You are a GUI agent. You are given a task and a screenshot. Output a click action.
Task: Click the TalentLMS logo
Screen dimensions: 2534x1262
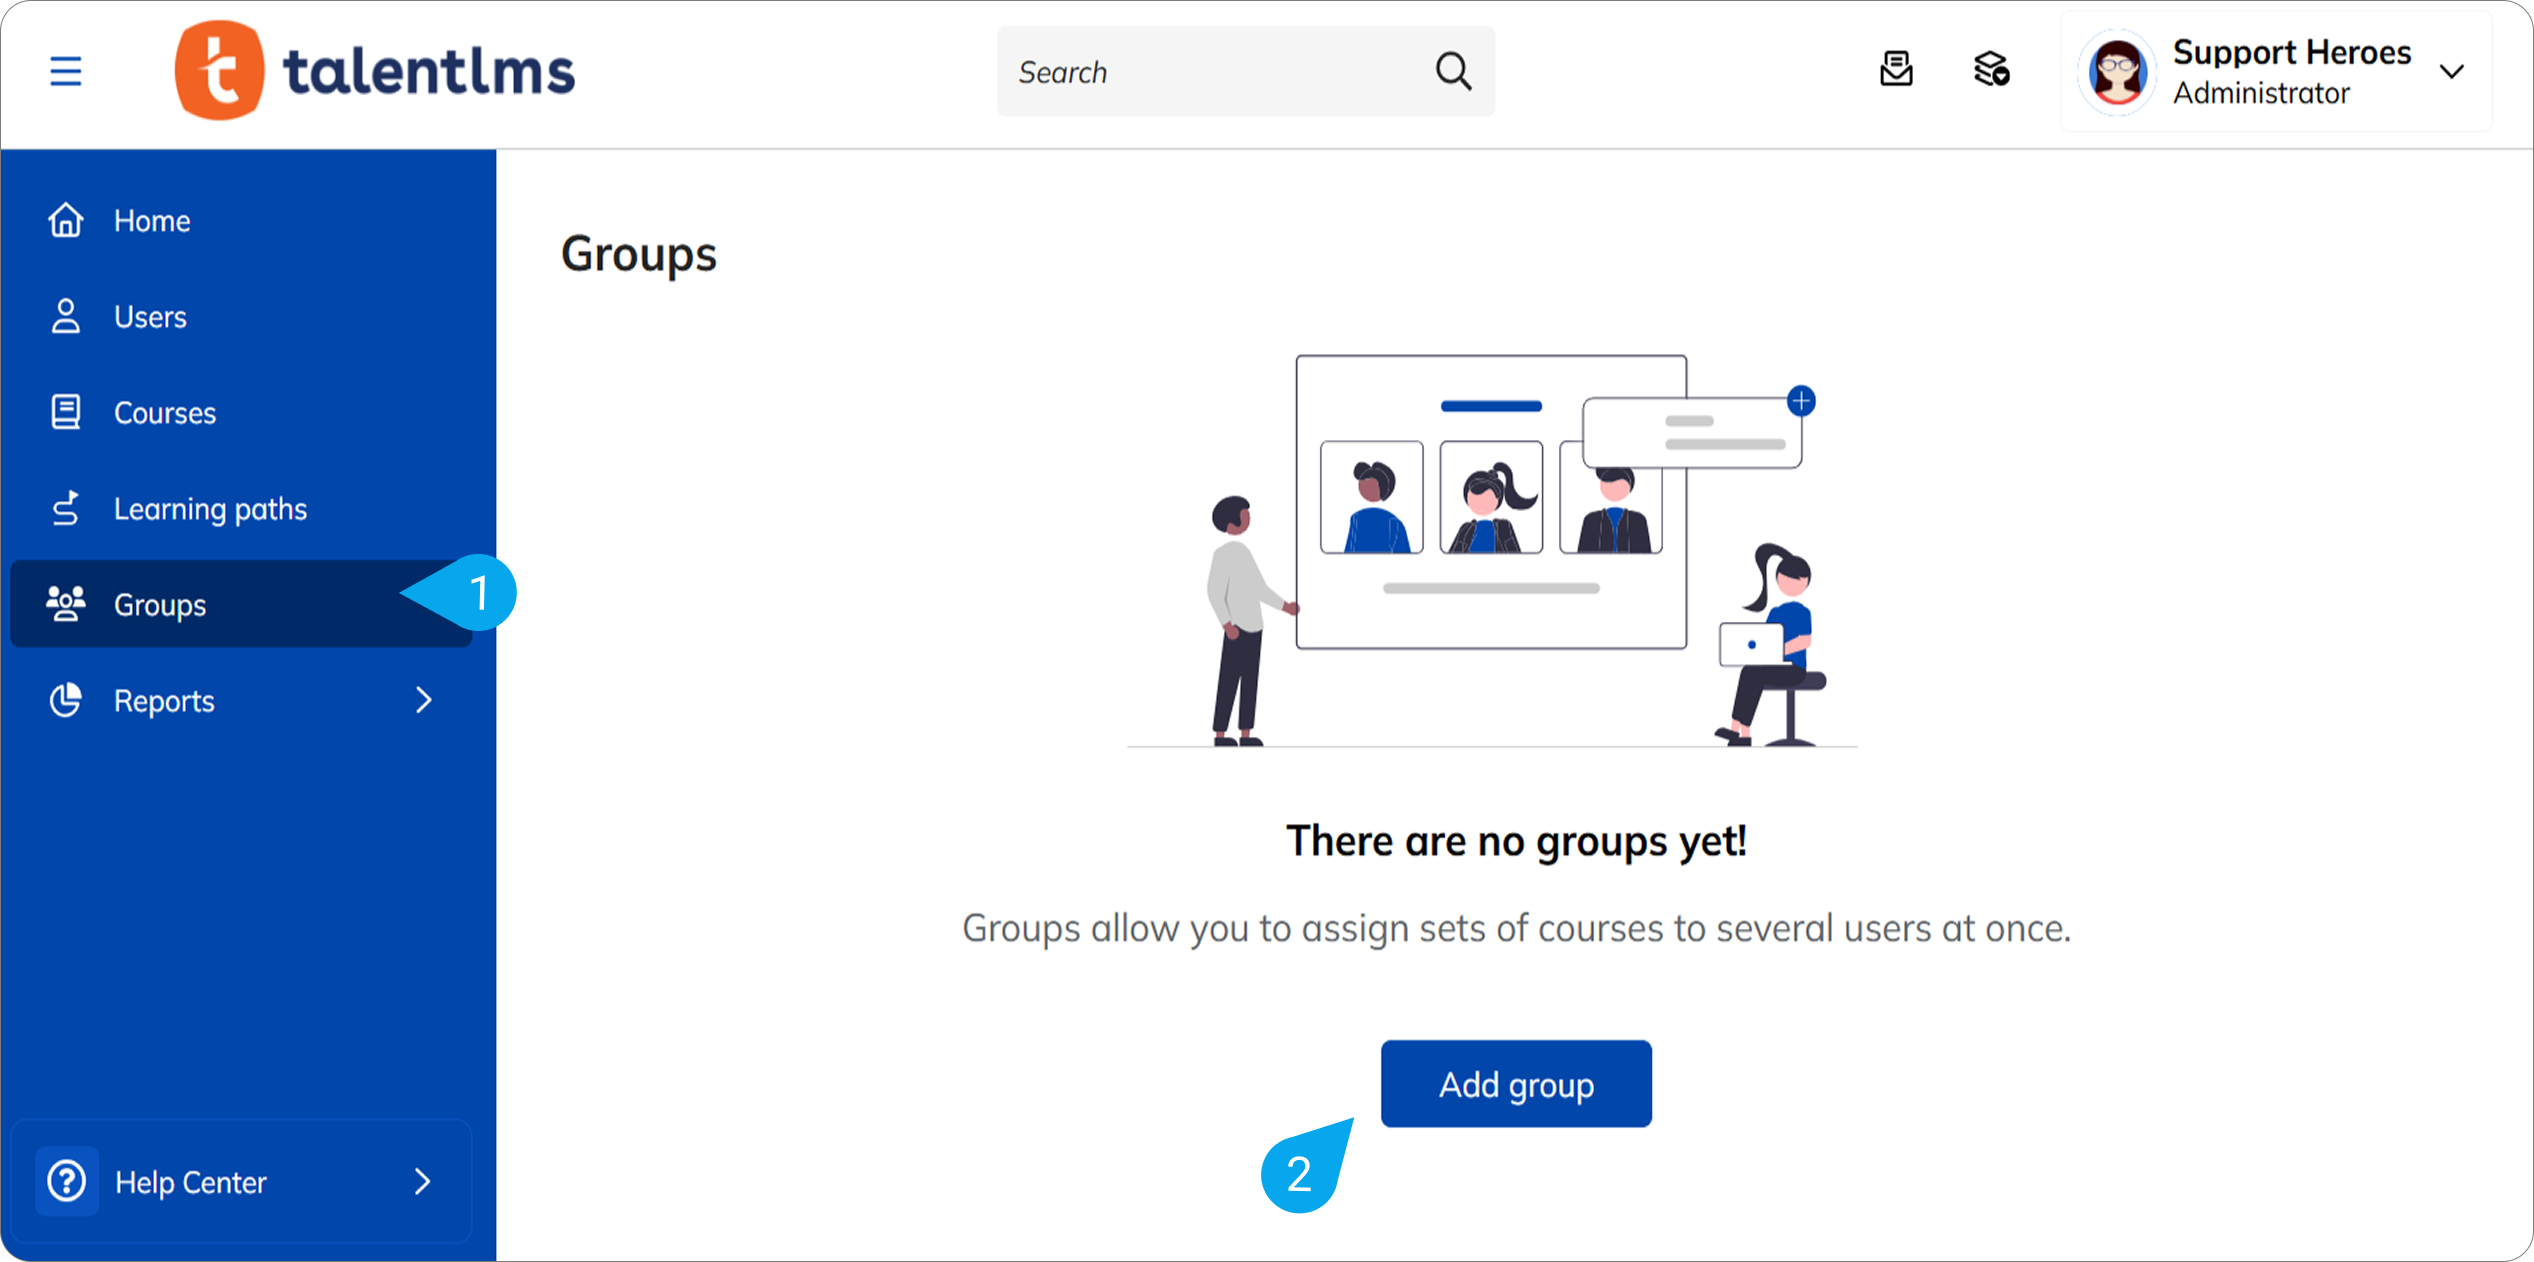click(x=375, y=70)
